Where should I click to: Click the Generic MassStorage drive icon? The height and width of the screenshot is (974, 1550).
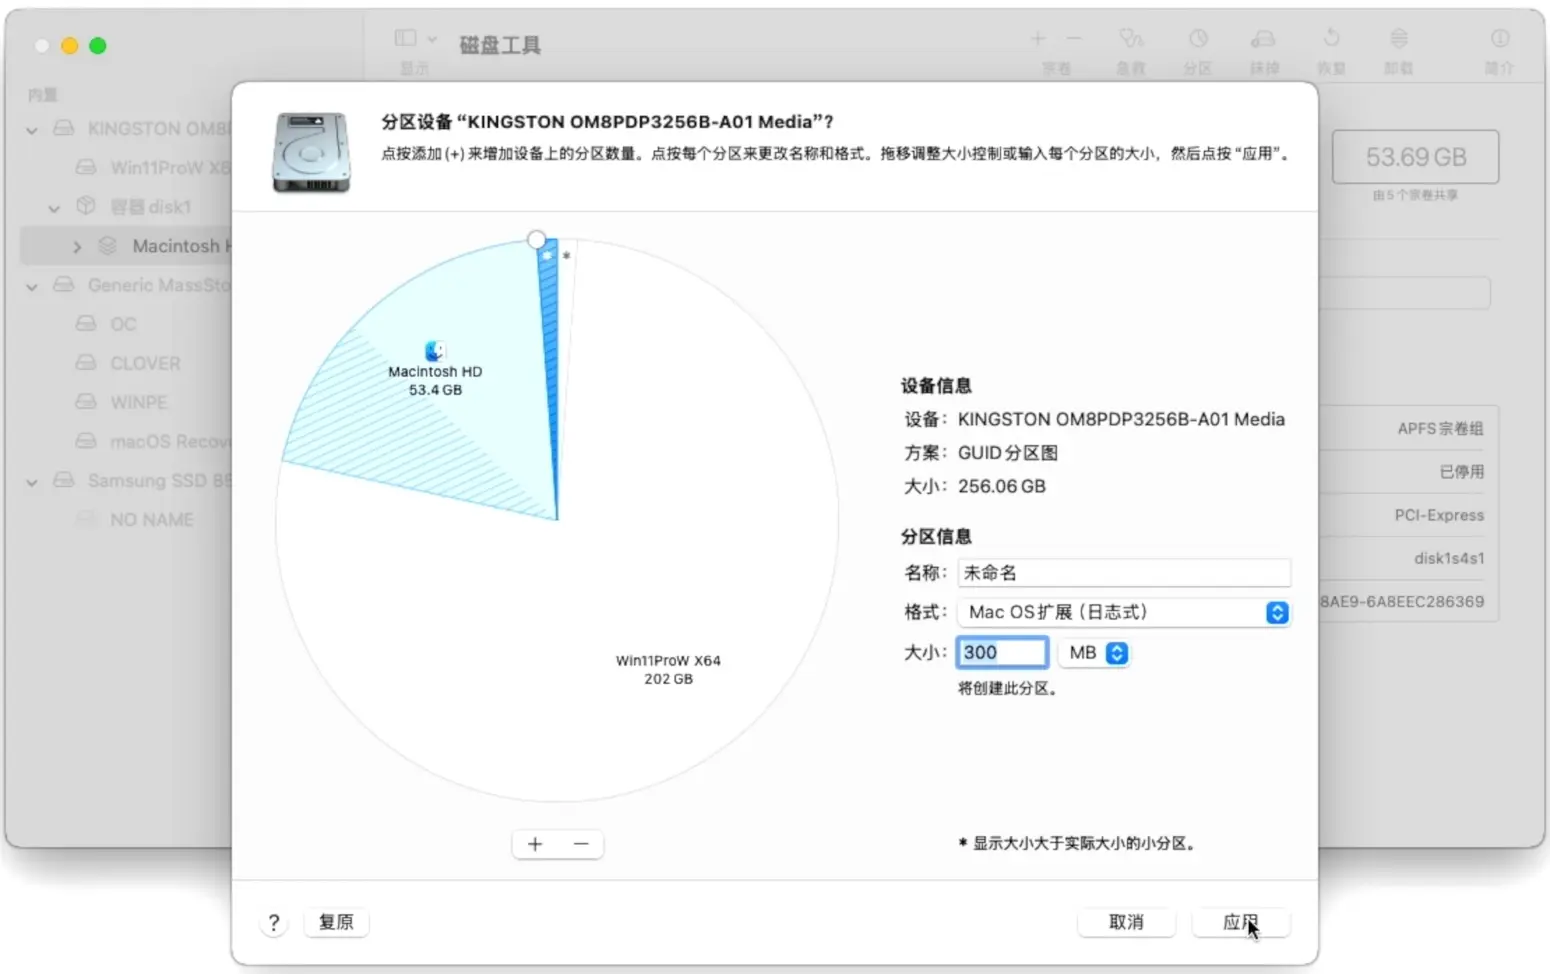pos(63,284)
